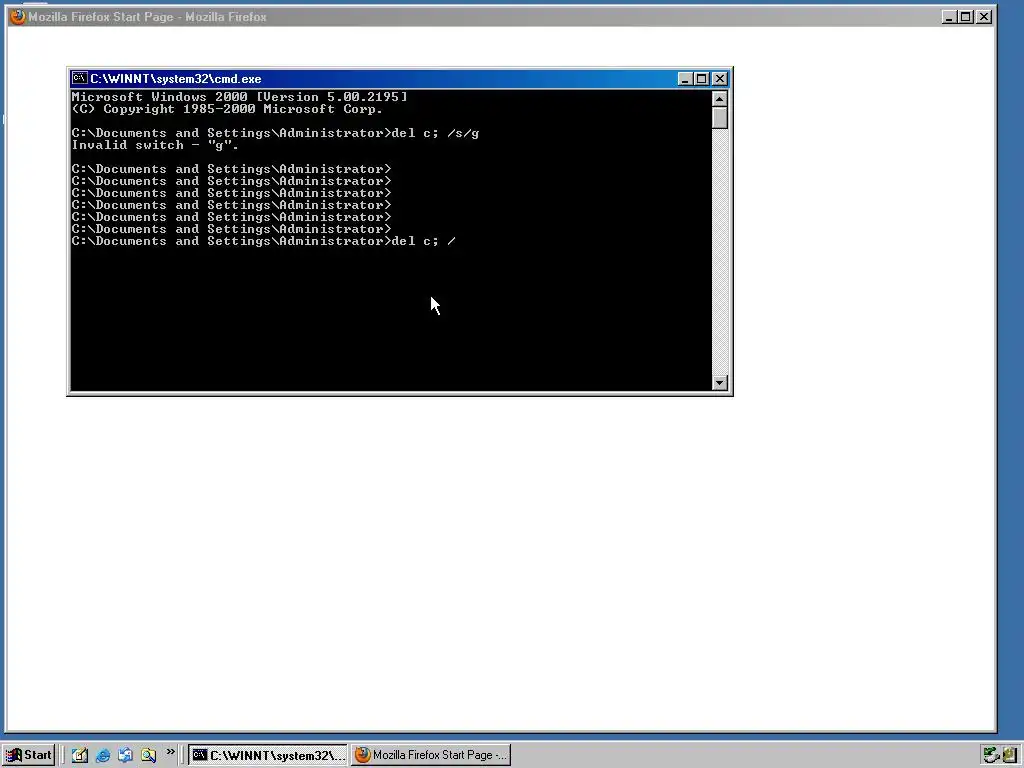Click the cmd scrollbar up arrow
This screenshot has width=1024, height=768.
(x=720, y=99)
